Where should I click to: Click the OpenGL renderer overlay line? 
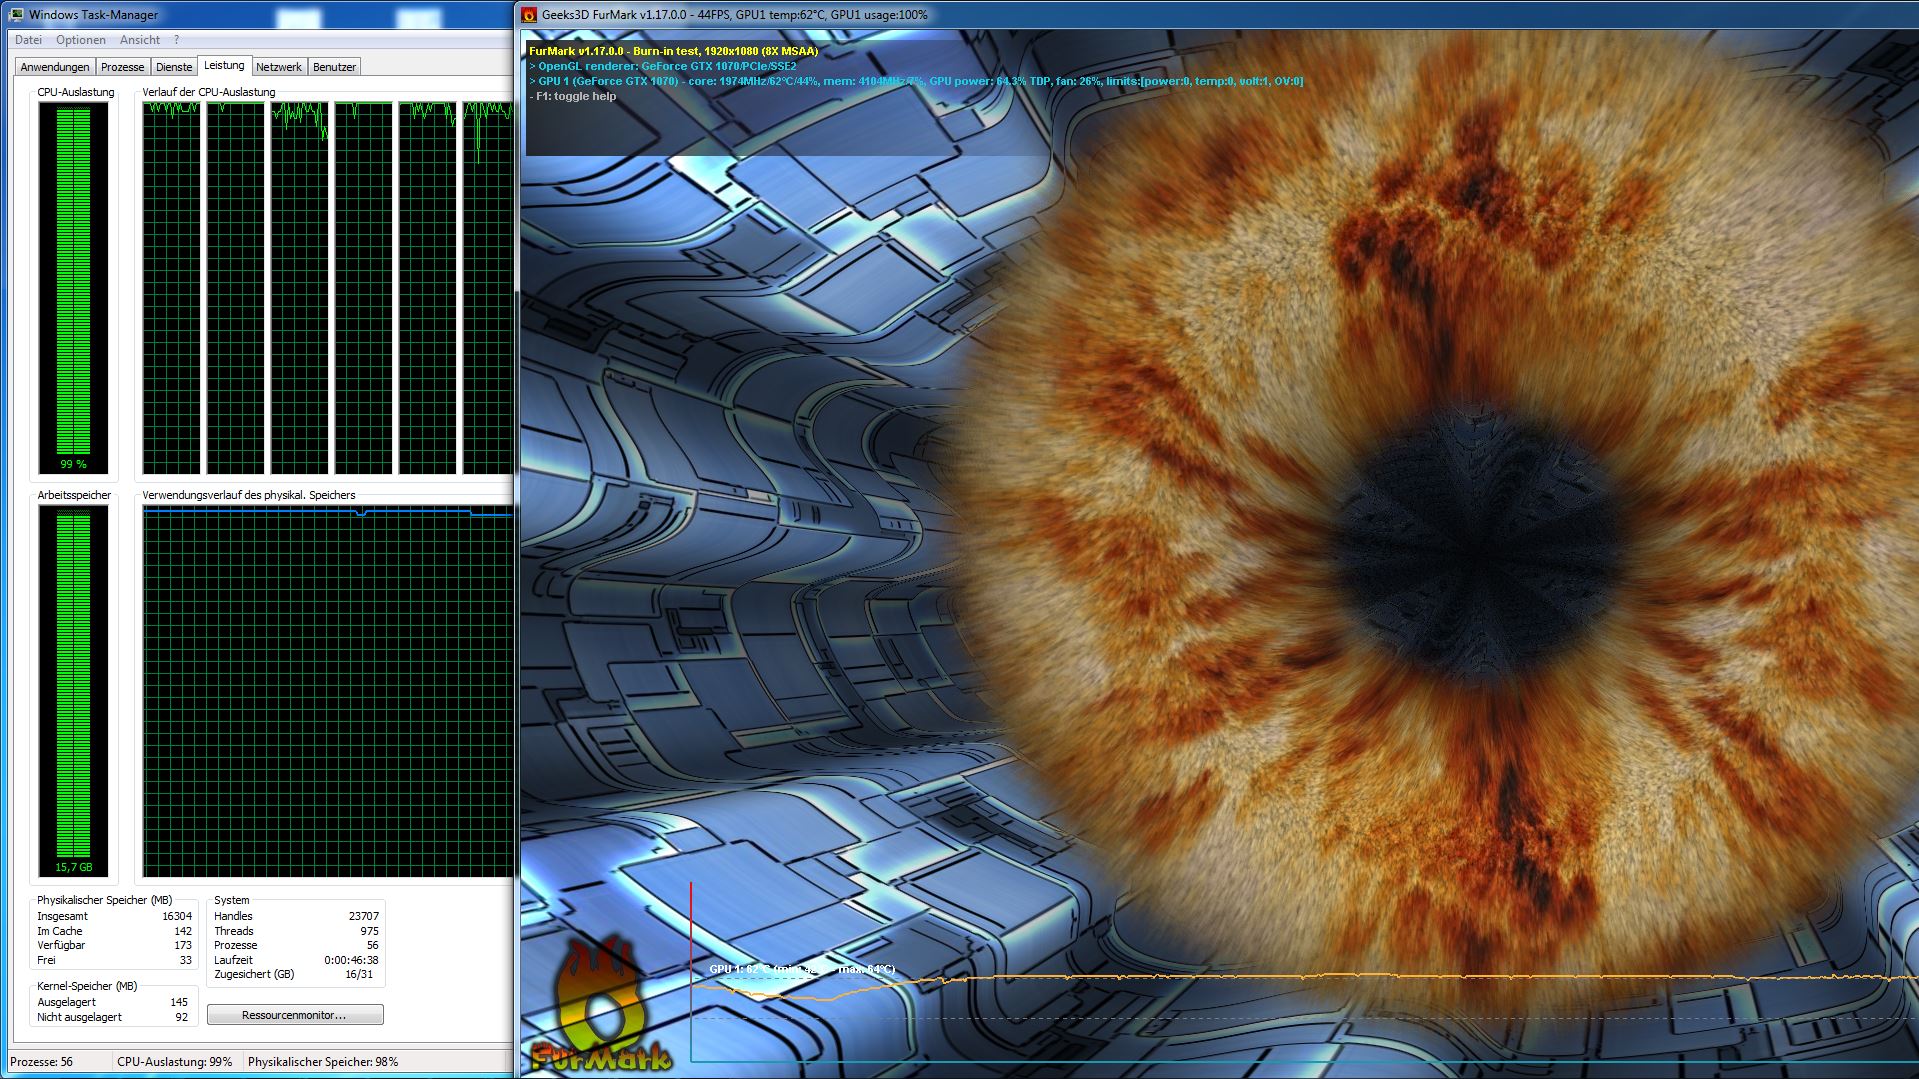click(663, 66)
